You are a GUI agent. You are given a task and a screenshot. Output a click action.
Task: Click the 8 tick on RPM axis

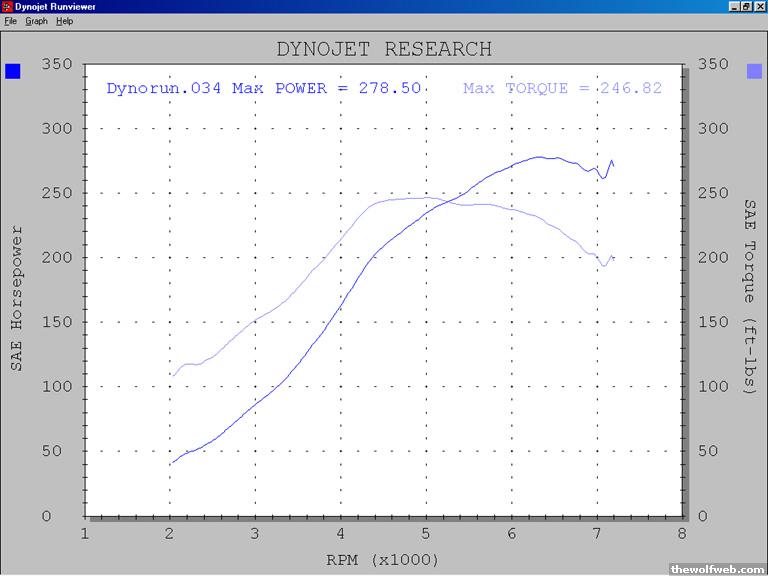coord(681,534)
